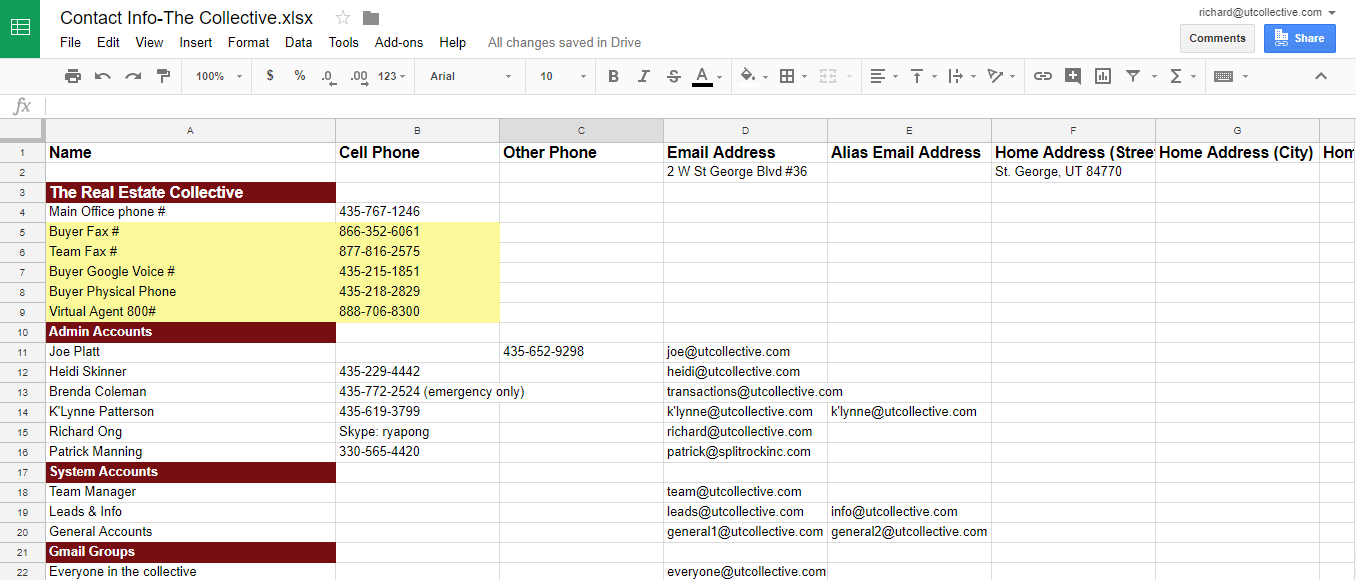The height and width of the screenshot is (580, 1356).
Task: Open the Add-ons menu
Action: point(399,42)
